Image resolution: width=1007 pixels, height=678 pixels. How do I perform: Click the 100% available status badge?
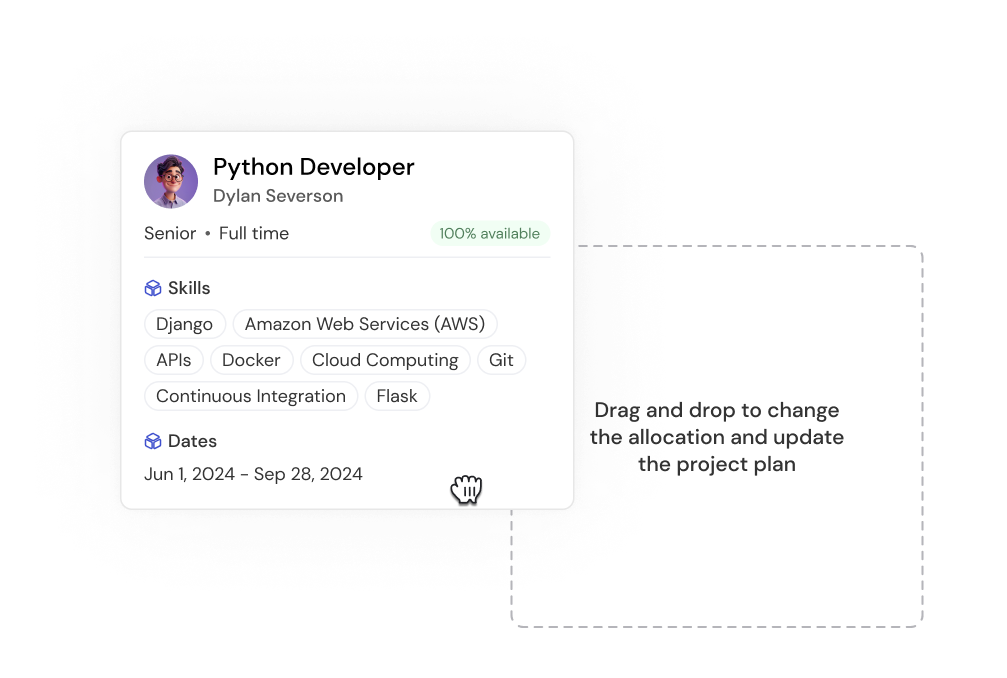pyautogui.click(x=490, y=234)
